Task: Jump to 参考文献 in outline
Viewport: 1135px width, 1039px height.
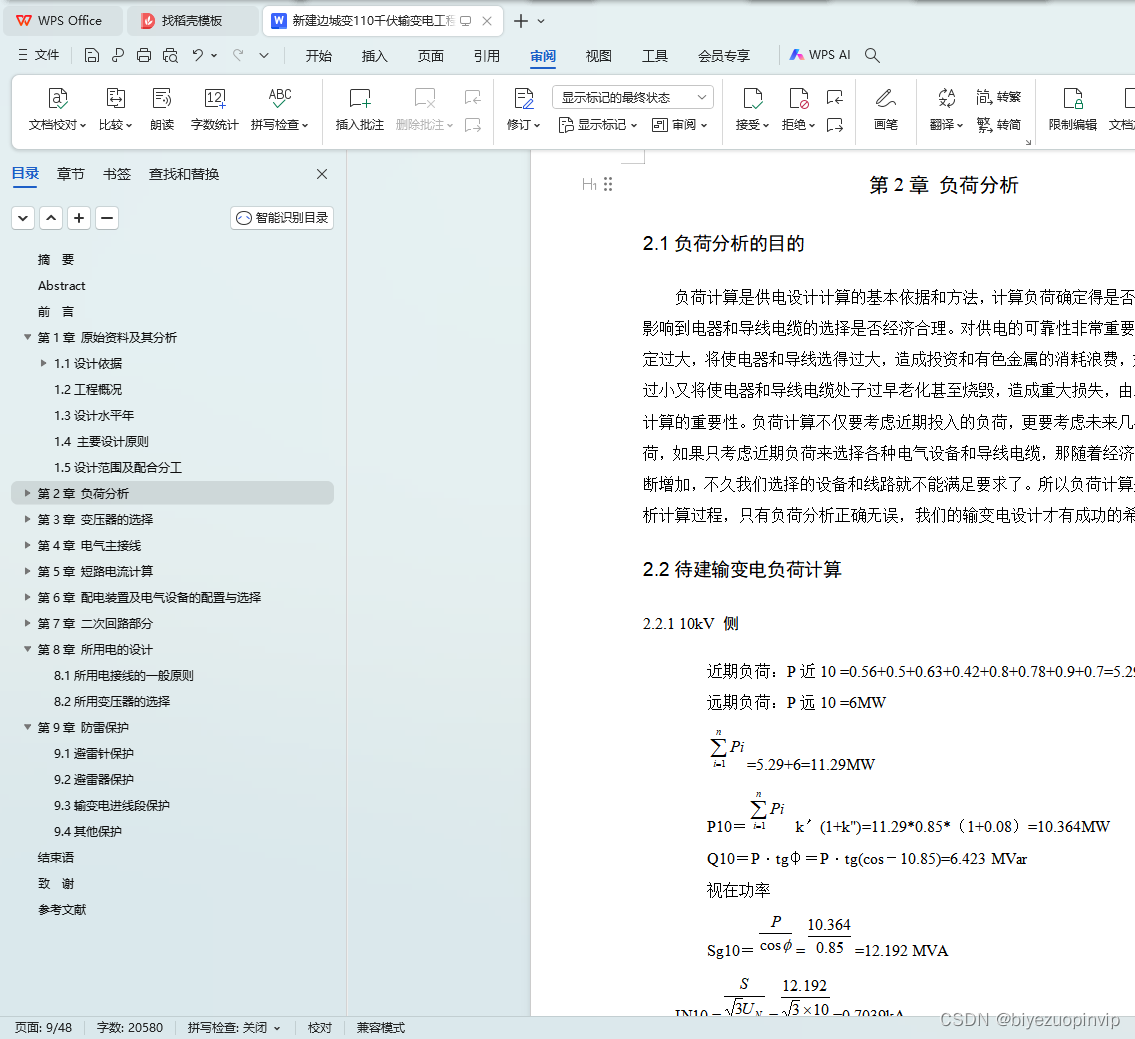Action: (x=62, y=909)
